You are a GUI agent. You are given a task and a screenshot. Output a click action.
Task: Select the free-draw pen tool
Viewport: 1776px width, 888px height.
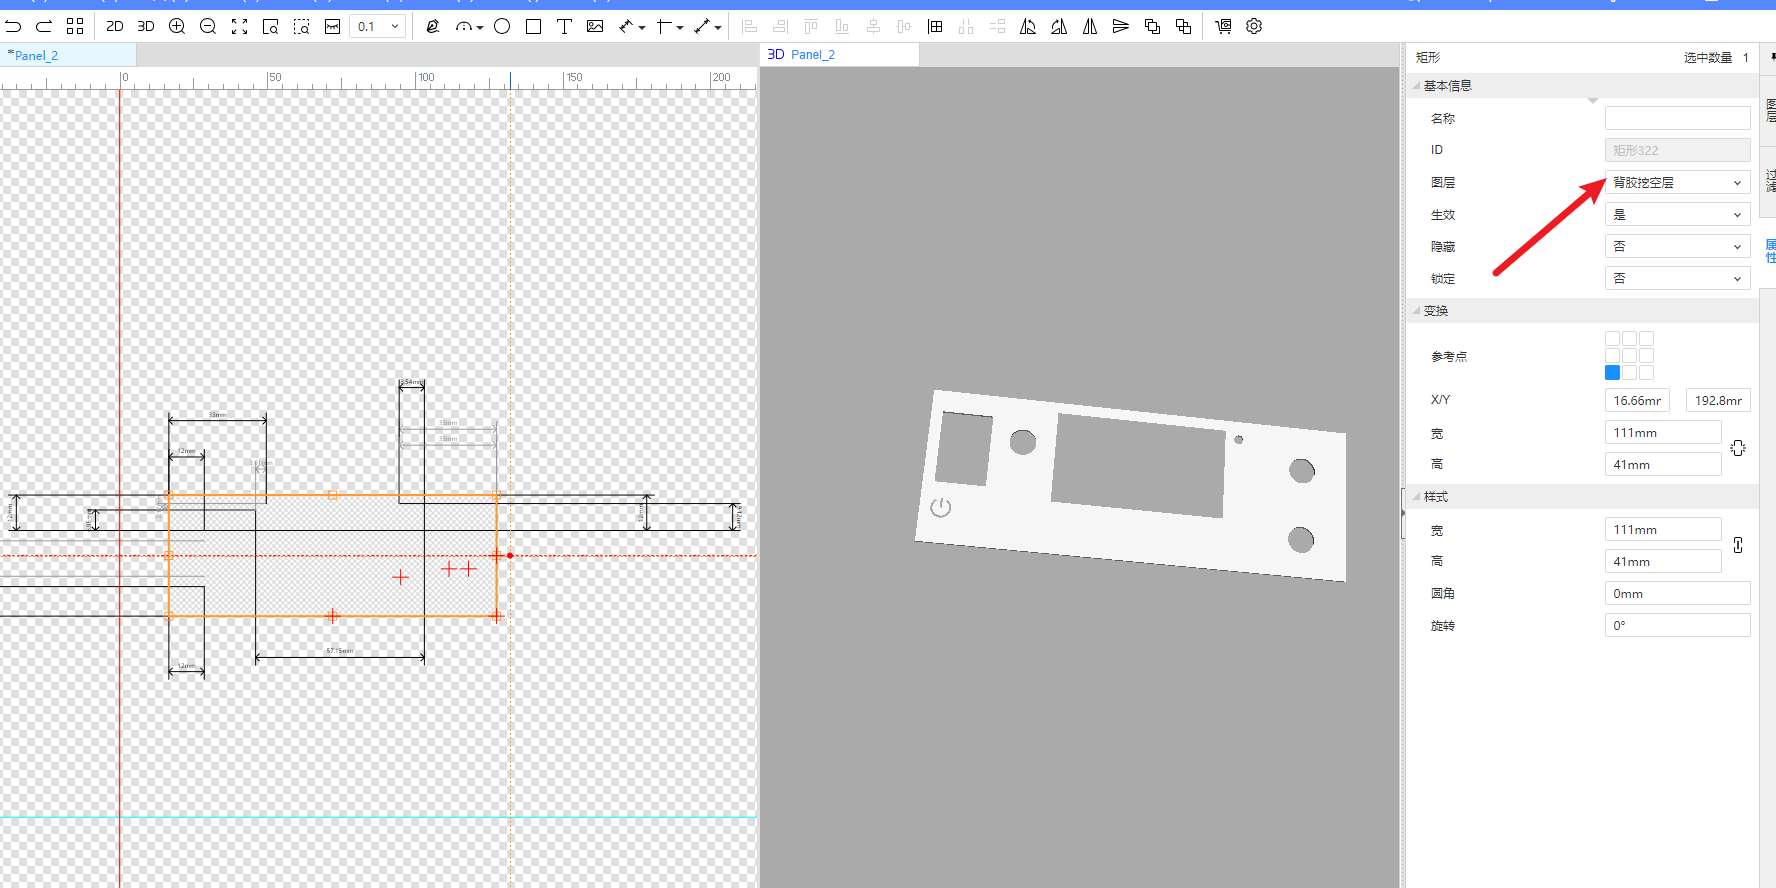pos(432,26)
